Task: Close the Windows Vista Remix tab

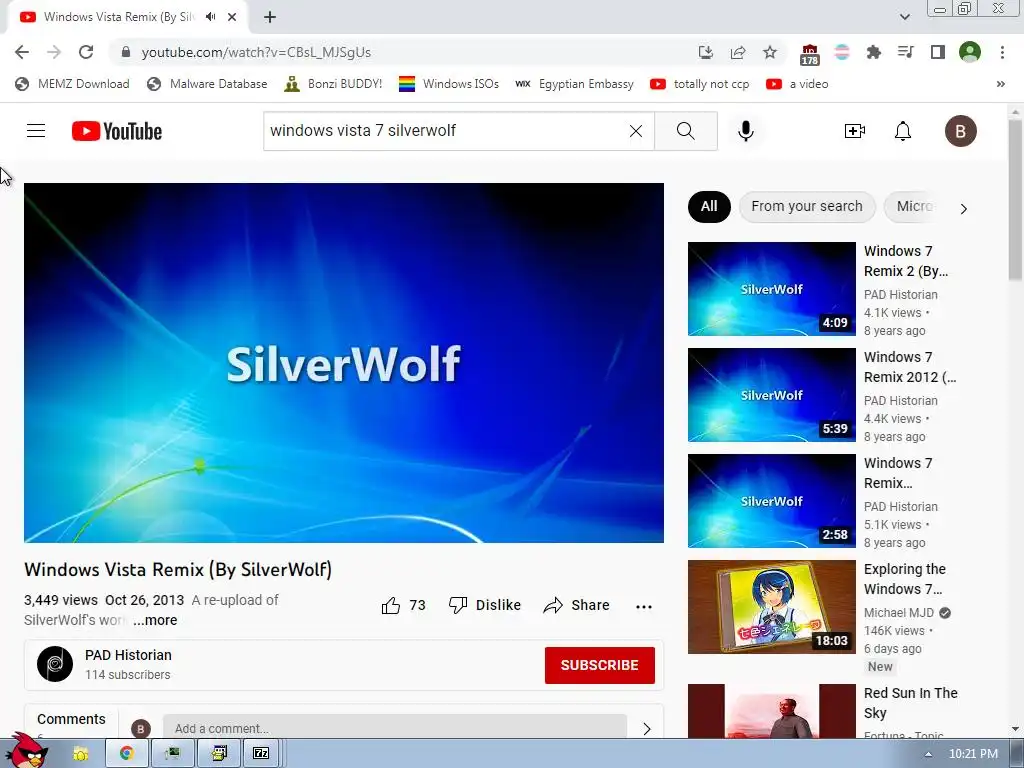Action: coord(232,17)
